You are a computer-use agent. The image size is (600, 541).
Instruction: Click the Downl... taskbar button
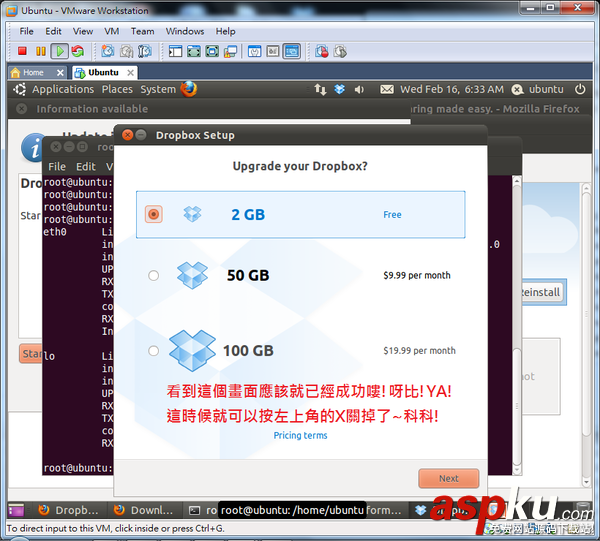[143, 510]
